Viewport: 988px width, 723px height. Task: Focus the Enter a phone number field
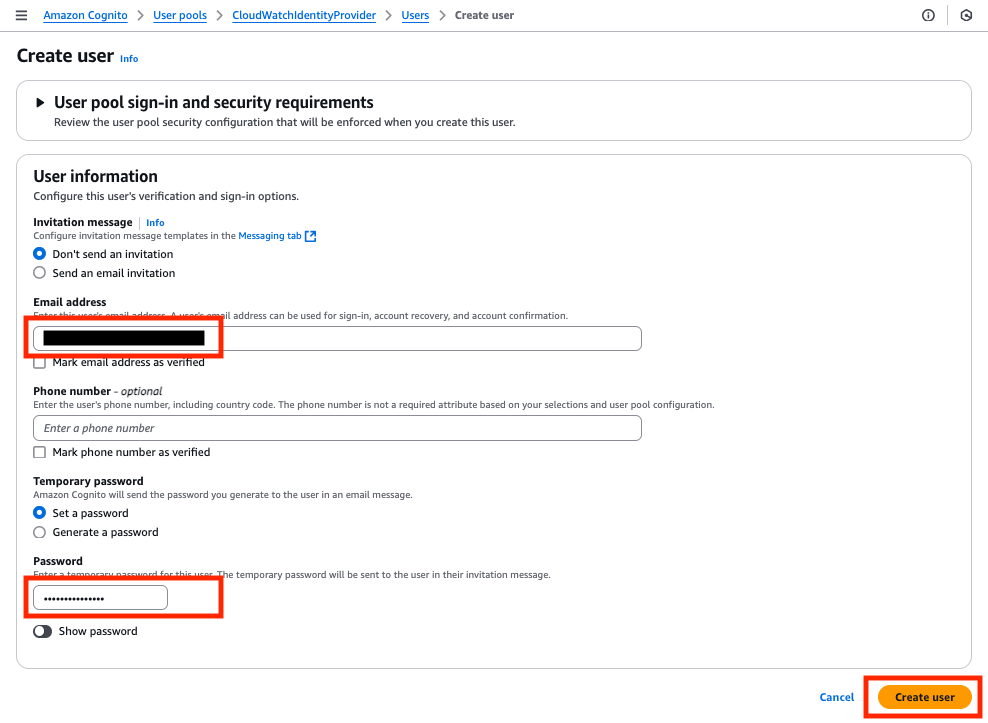337,428
